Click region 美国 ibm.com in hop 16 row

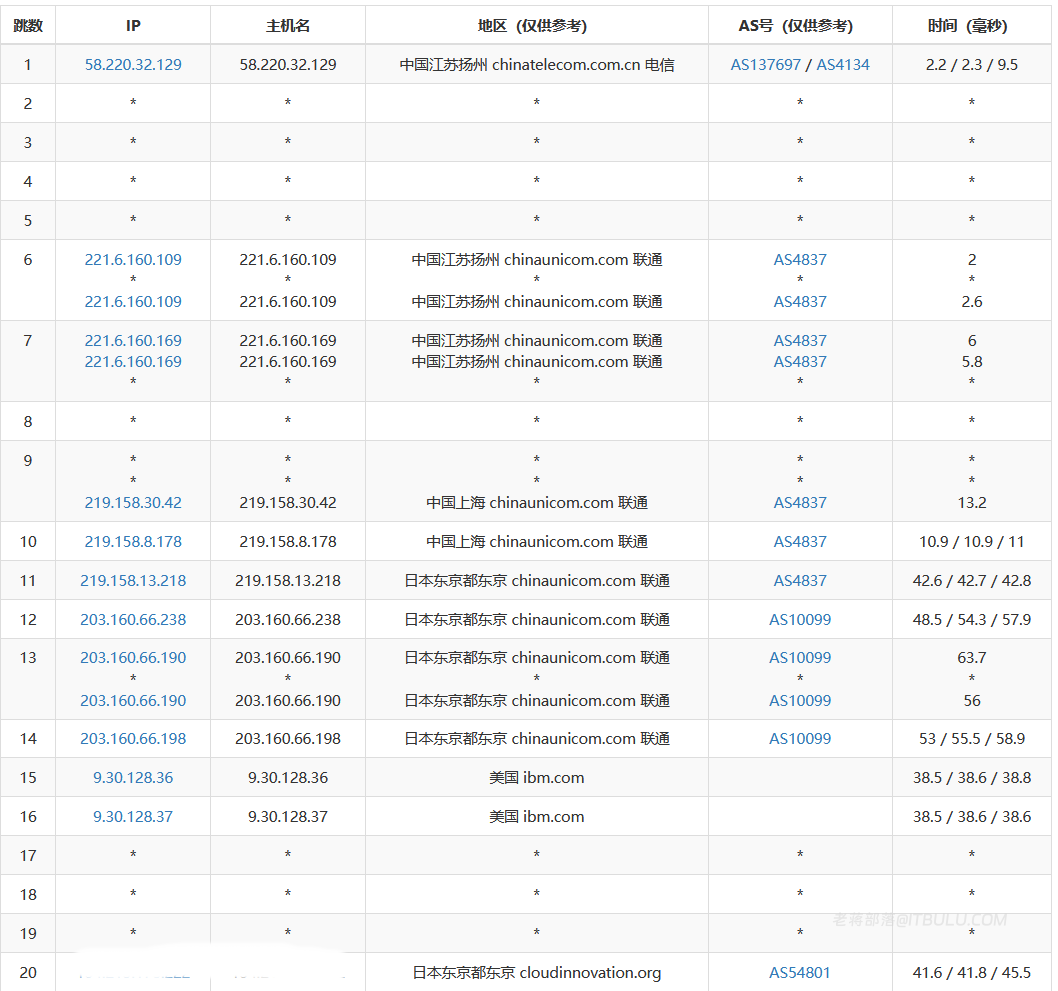click(x=536, y=817)
